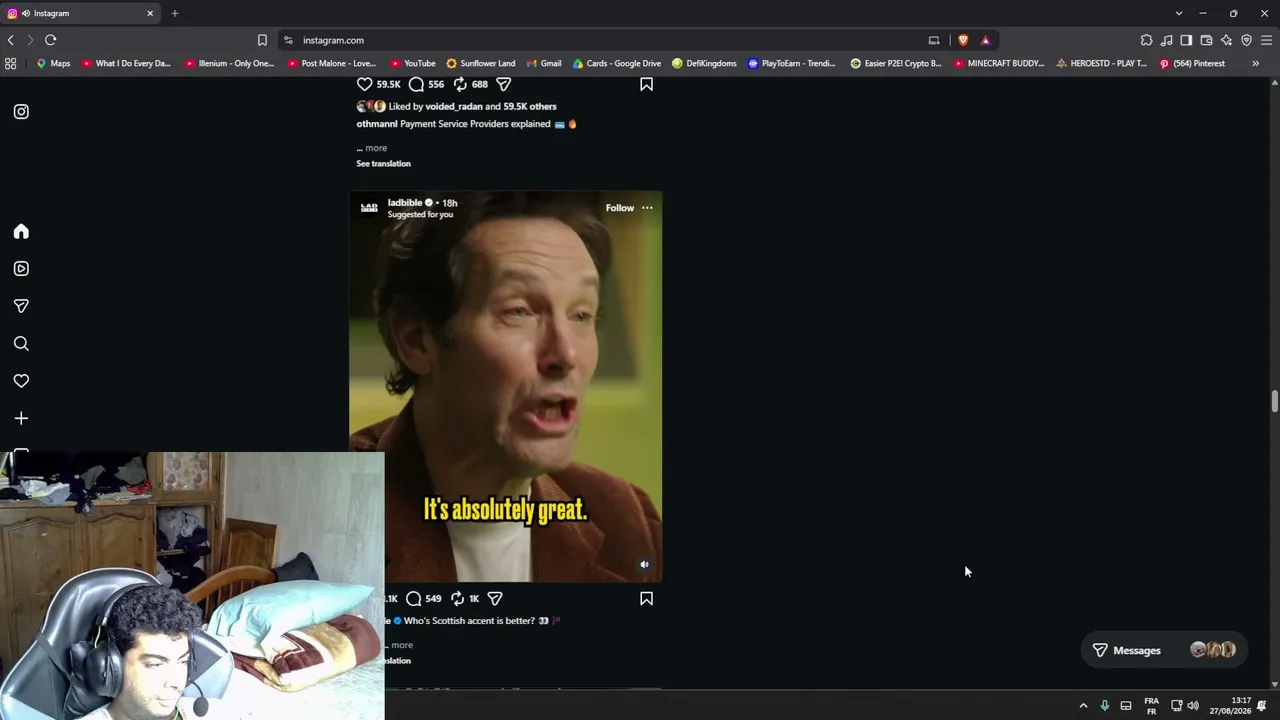Show the browser sidebar panel
Image resolution: width=1280 pixels, height=720 pixels.
1186,40
